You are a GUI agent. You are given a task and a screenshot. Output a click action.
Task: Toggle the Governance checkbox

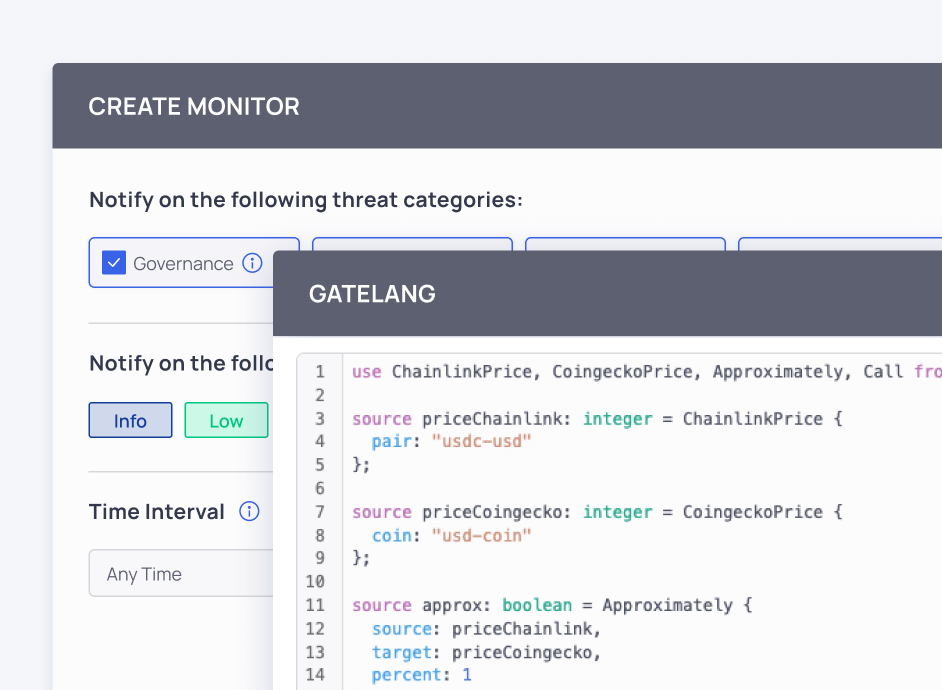pos(114,264)
